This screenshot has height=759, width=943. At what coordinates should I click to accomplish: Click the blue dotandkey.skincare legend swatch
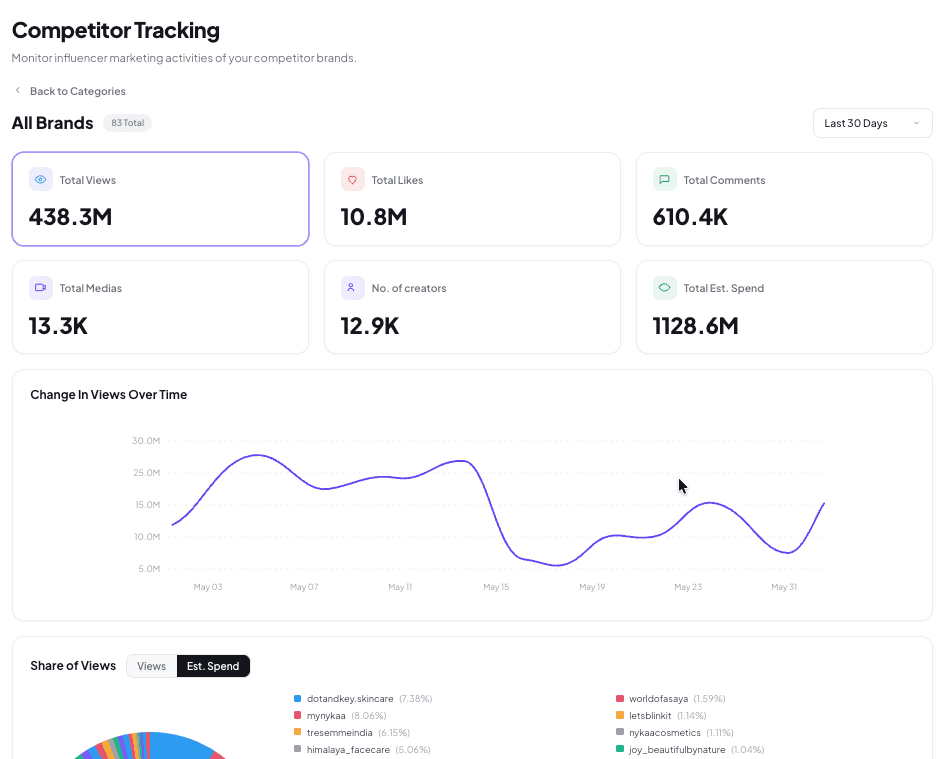coord(297,699)
